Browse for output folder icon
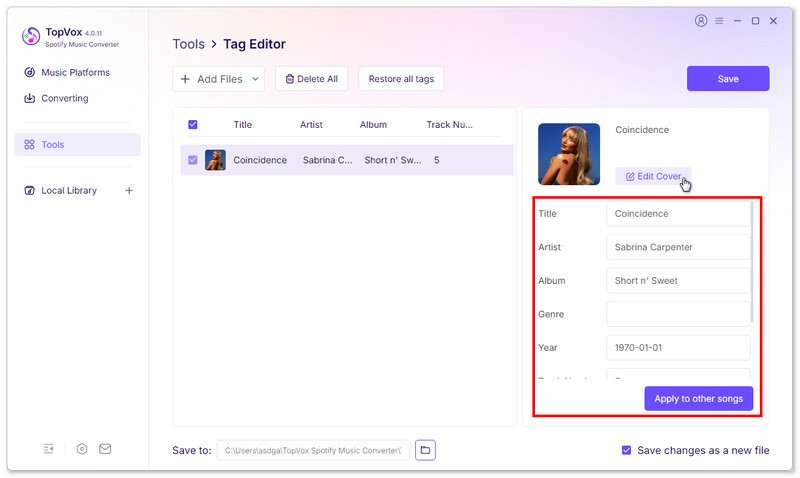The width and height of the screenshot is (800, 478). (x=426, y=450)
